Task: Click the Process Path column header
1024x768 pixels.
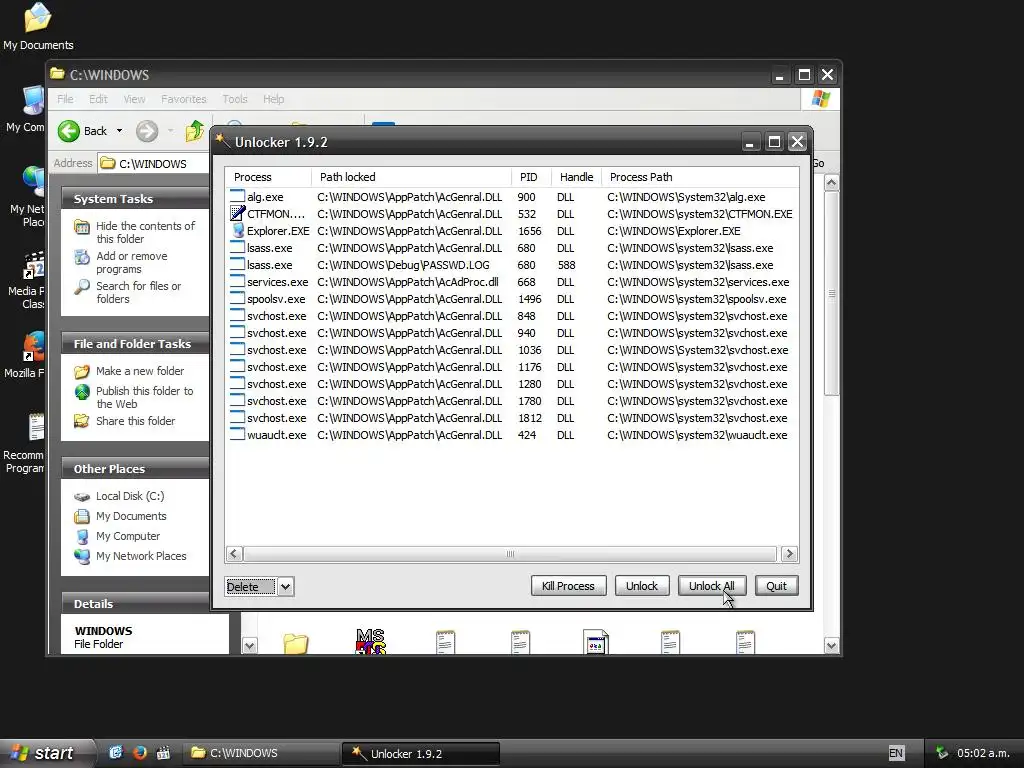Action: (x=700, y=177)
